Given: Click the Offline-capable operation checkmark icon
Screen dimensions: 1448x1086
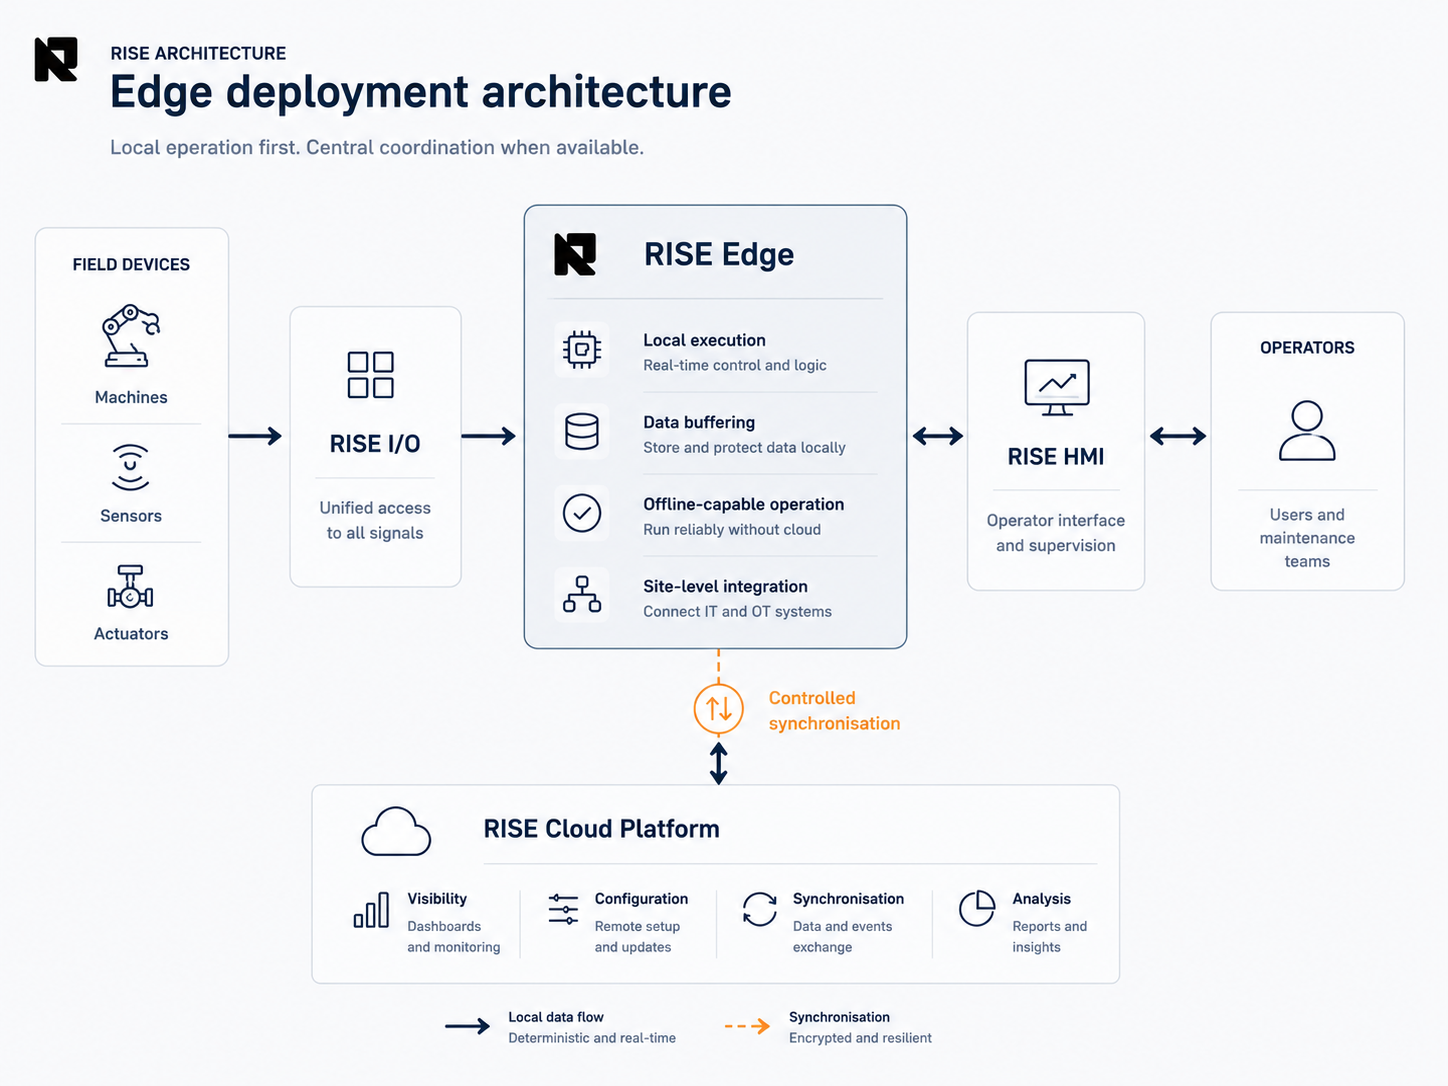Looking at the screenshot, I should [x=582, y=513].
